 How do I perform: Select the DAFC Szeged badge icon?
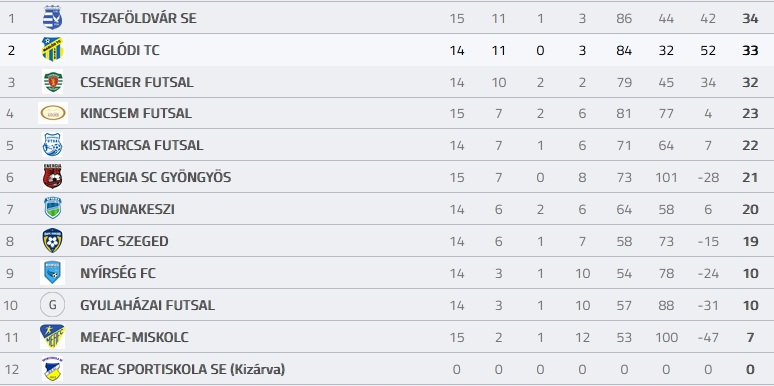point(52,241)
